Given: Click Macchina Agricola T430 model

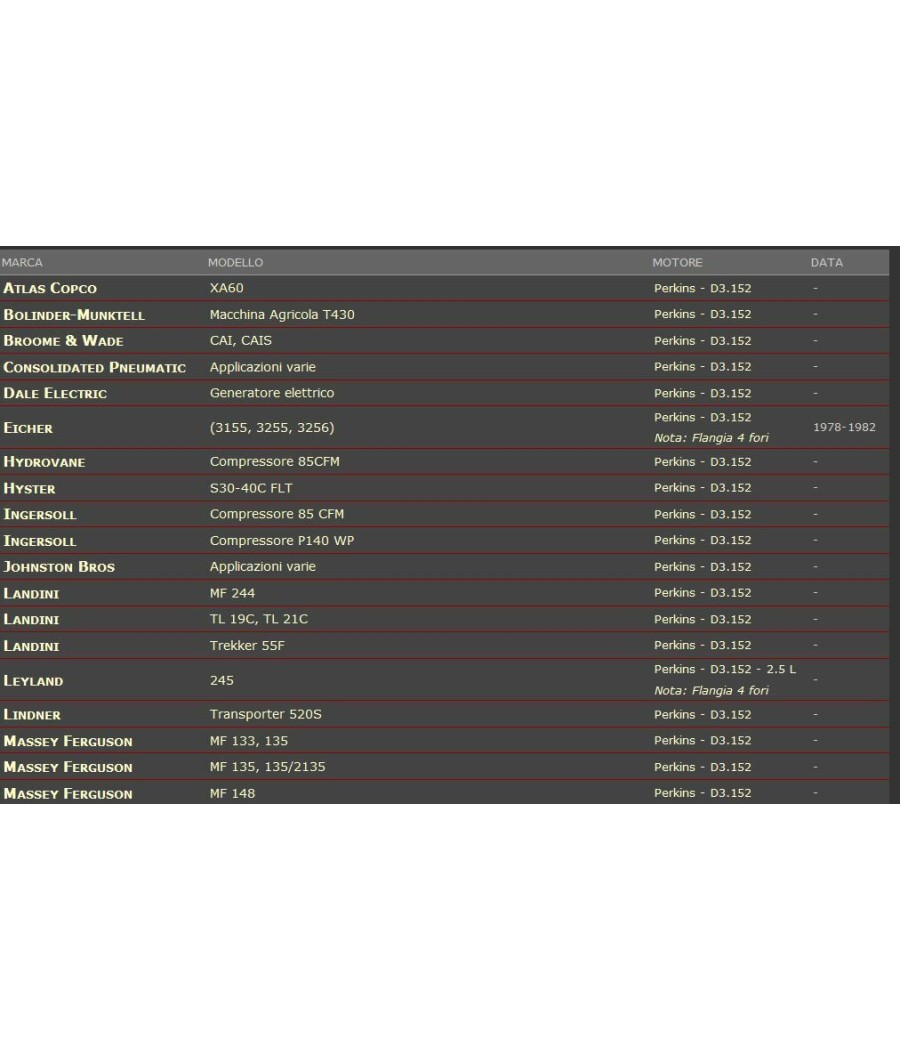Looking at the screenshot, I should 282,314.
